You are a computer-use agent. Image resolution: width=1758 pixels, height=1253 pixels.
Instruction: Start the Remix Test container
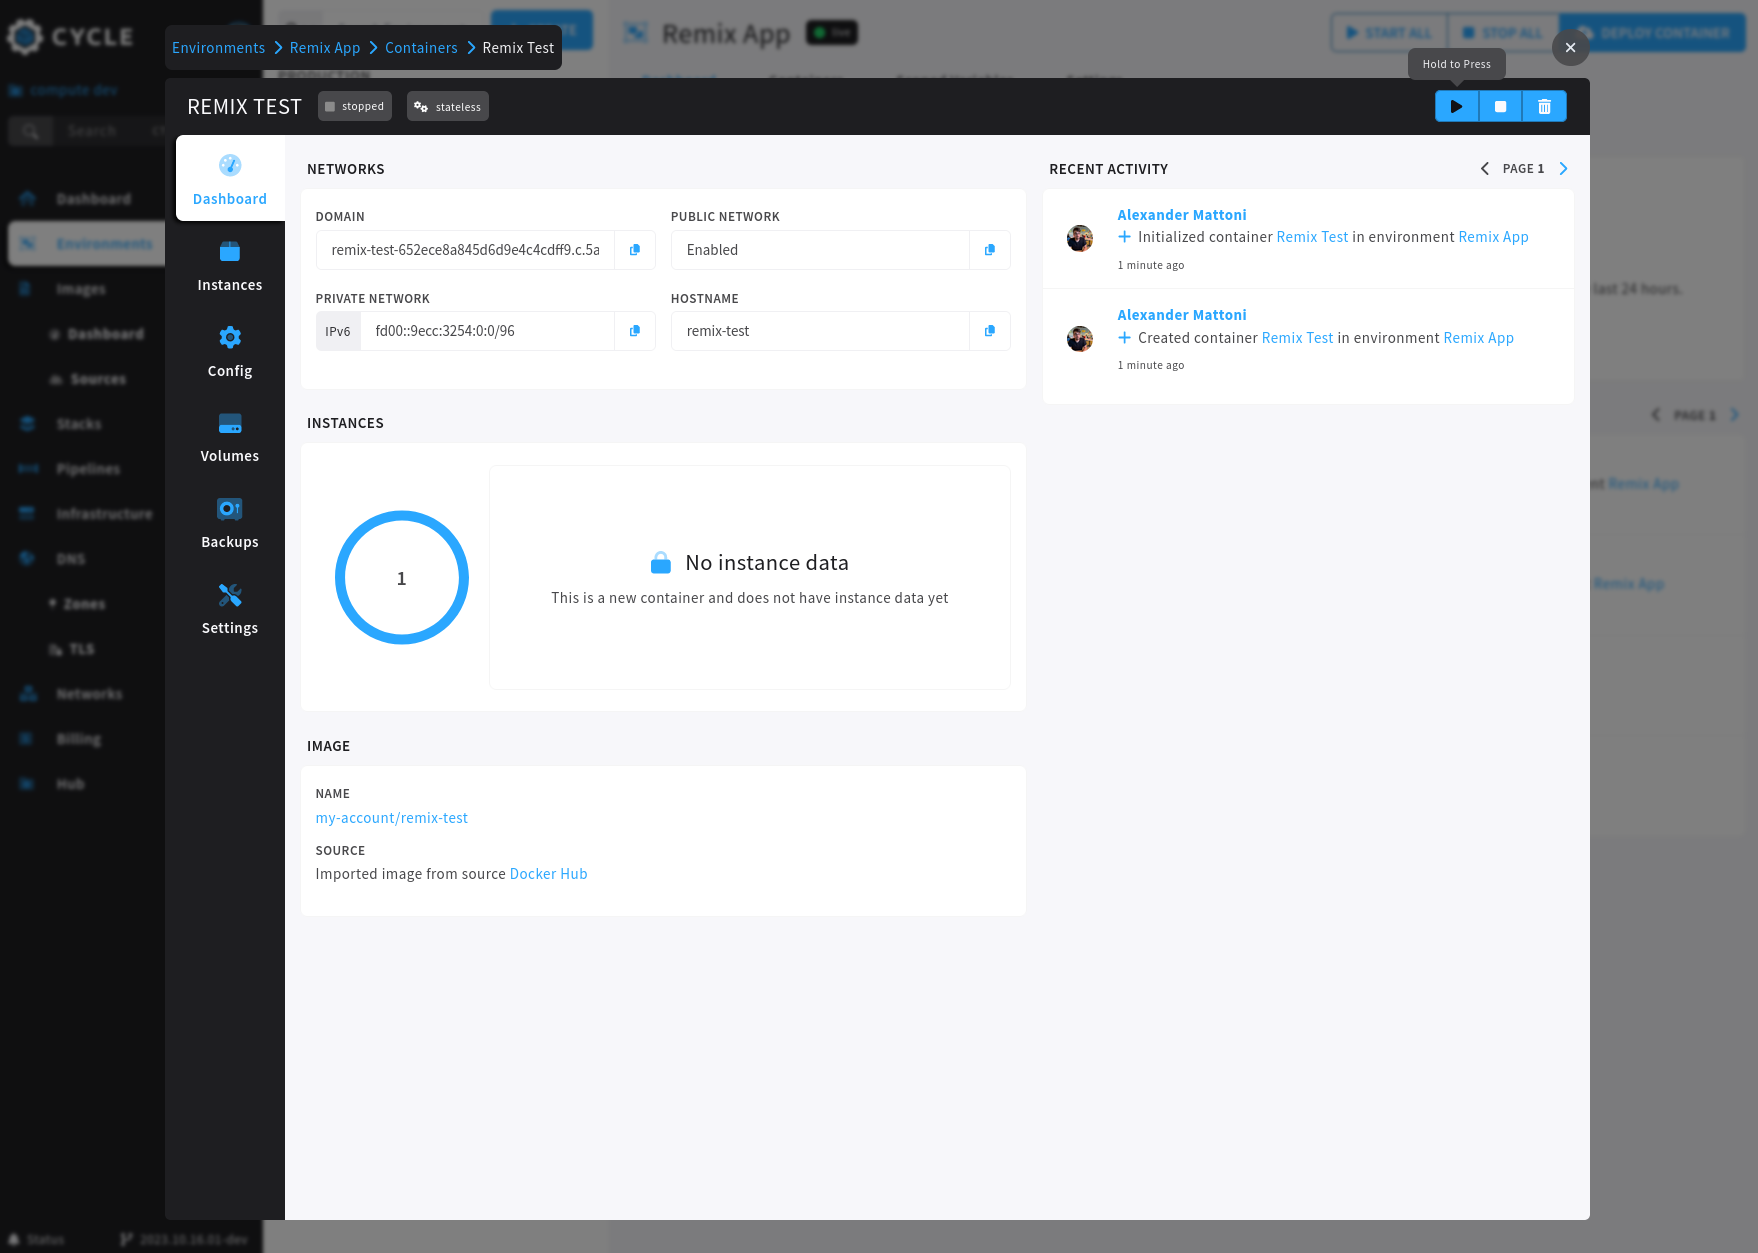pos(1456,106)
